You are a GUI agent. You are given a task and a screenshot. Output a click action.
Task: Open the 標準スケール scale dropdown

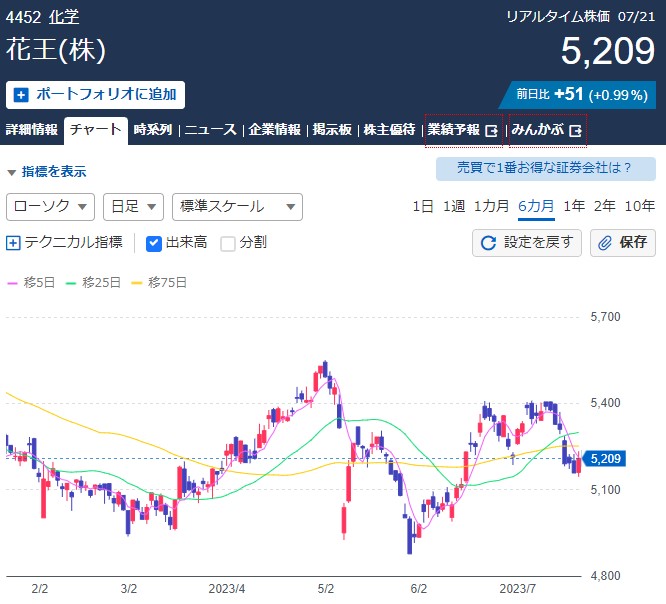237,206
